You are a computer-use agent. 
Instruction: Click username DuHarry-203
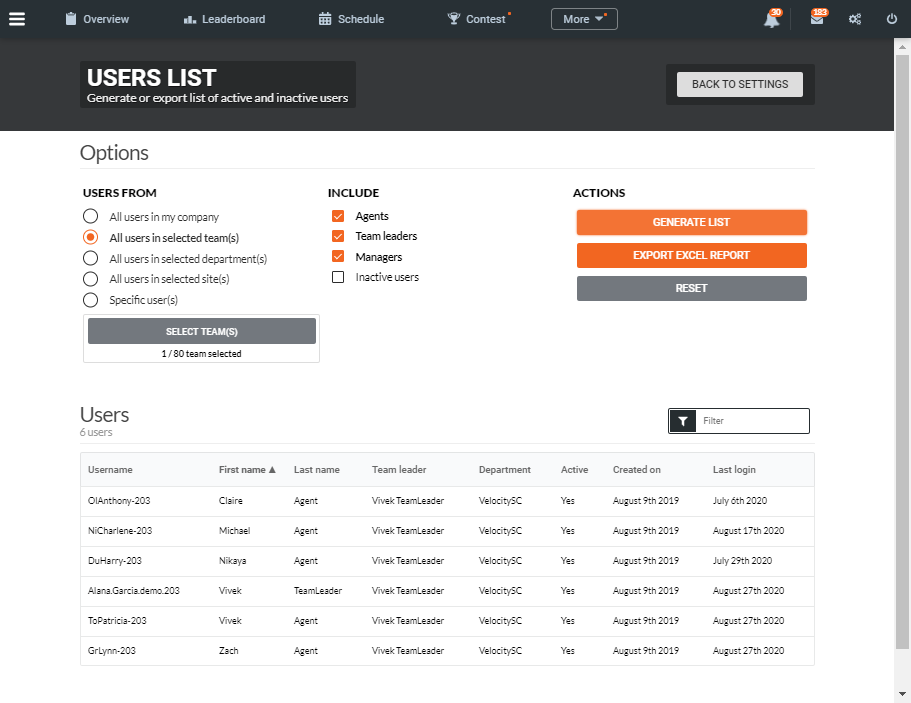coord(114,561)
